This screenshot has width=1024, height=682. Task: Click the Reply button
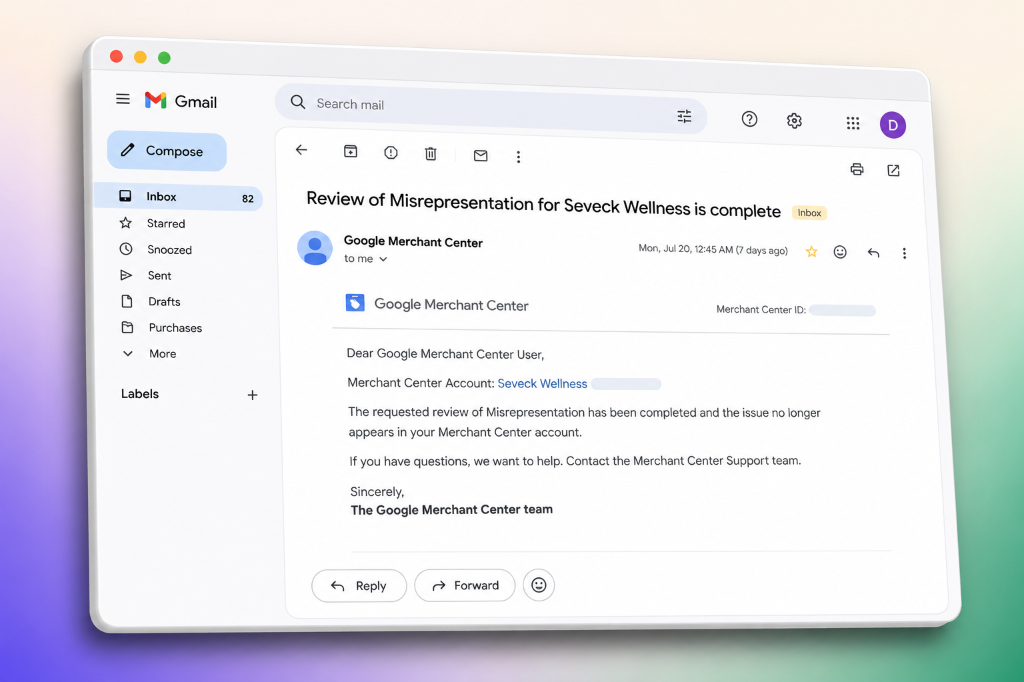pyautogui.click(x=359, y=586)
